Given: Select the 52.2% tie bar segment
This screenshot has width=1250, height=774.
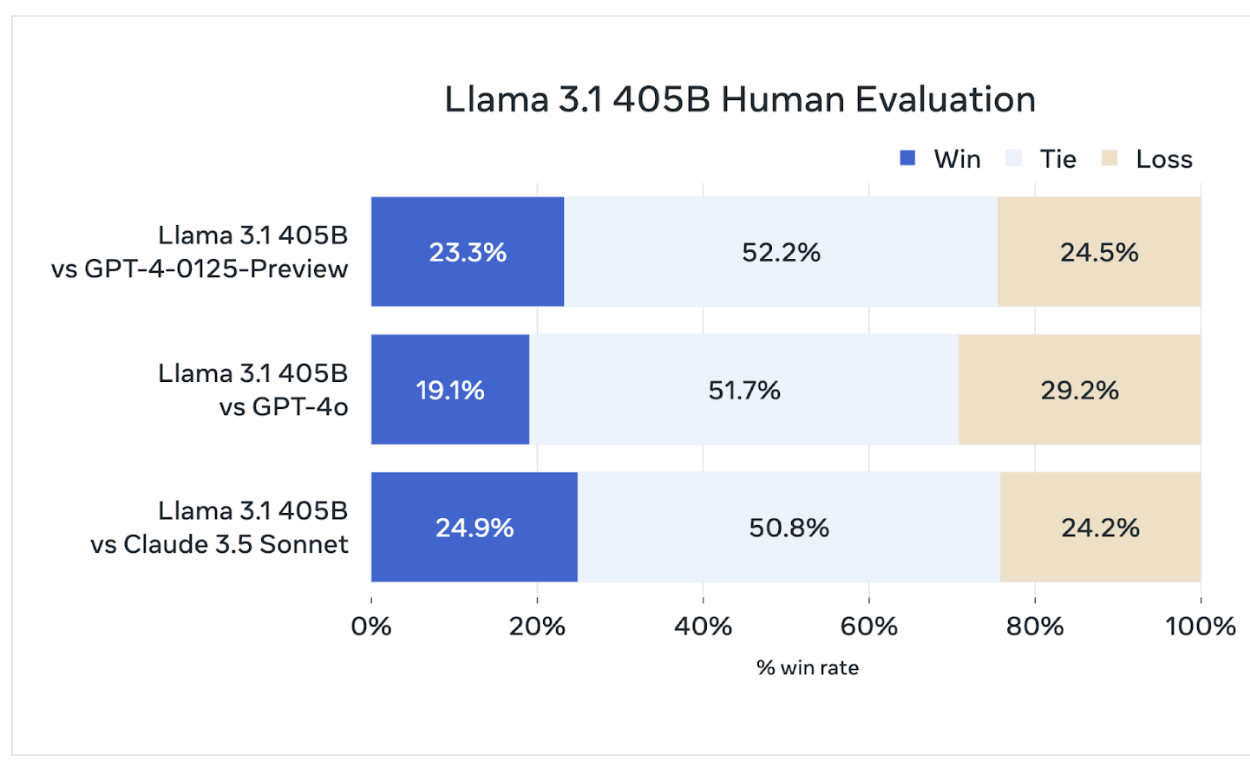Looking at the screenshot, I should (781, 252).
